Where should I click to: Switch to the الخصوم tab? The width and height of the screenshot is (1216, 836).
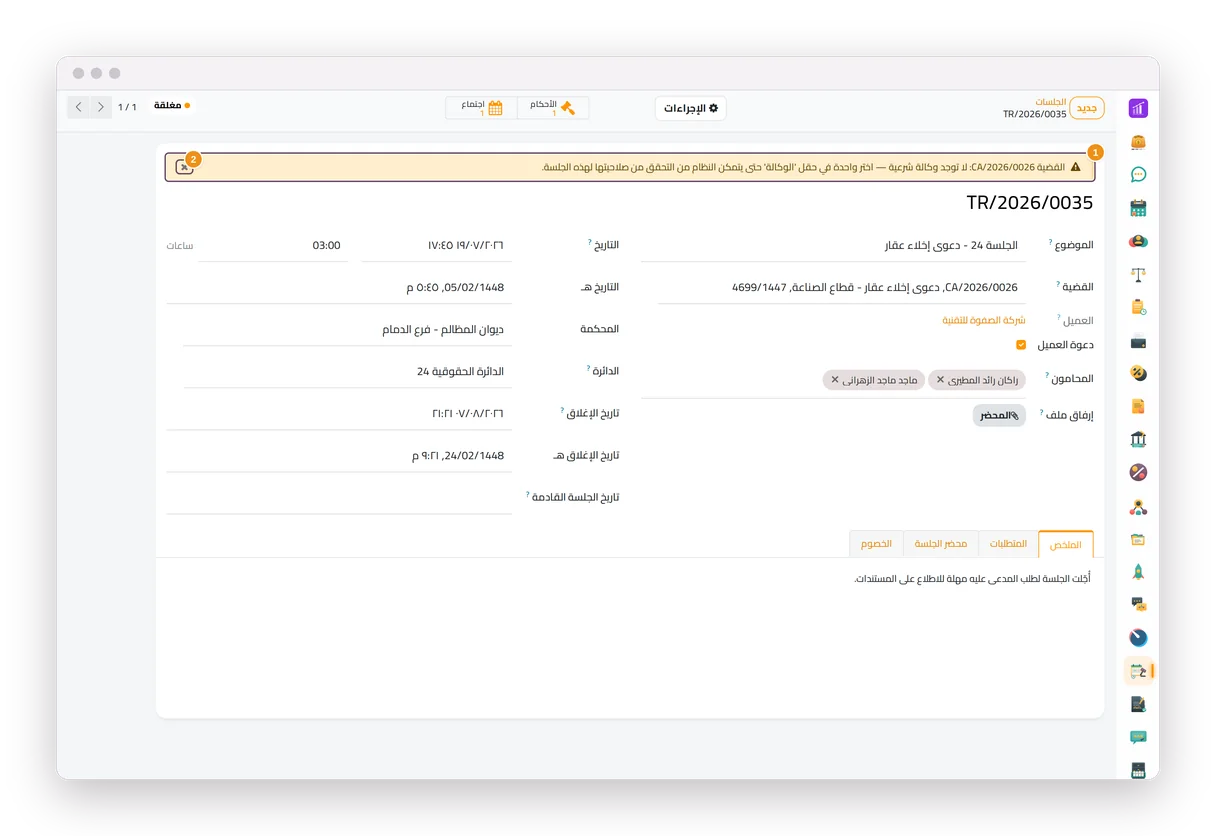tap(876, 544)
